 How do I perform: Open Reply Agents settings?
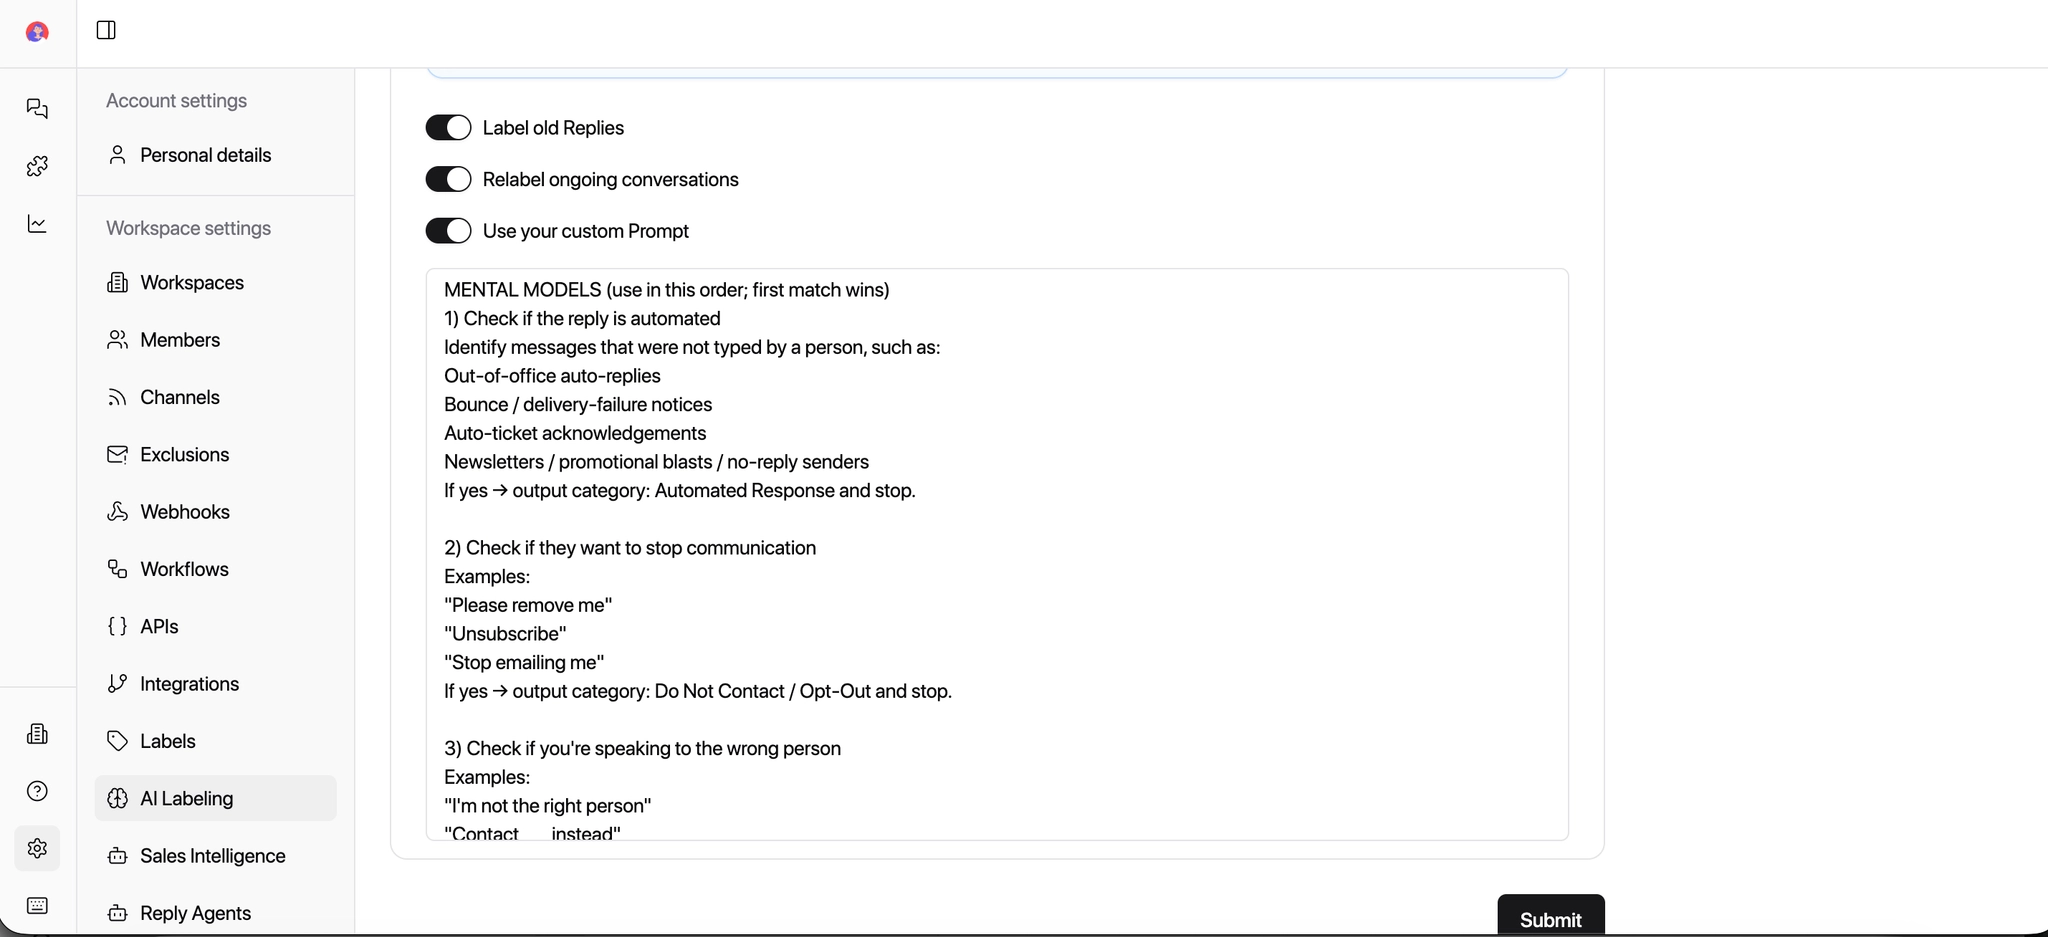click(195, 913)
